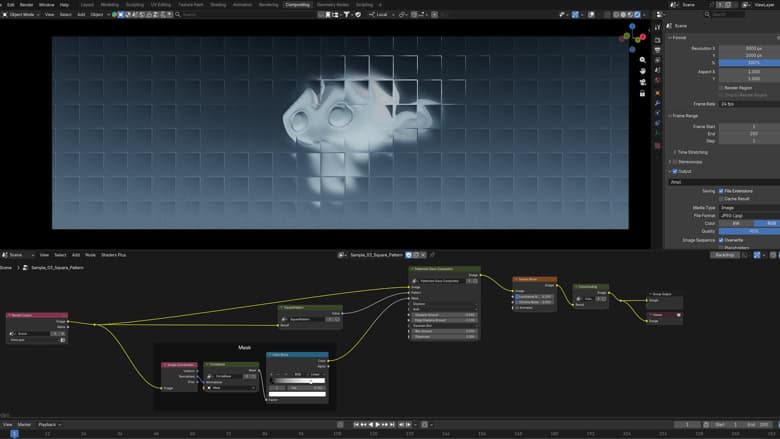Open the Playback dropdown in timeline

click(x=49, y=425)
